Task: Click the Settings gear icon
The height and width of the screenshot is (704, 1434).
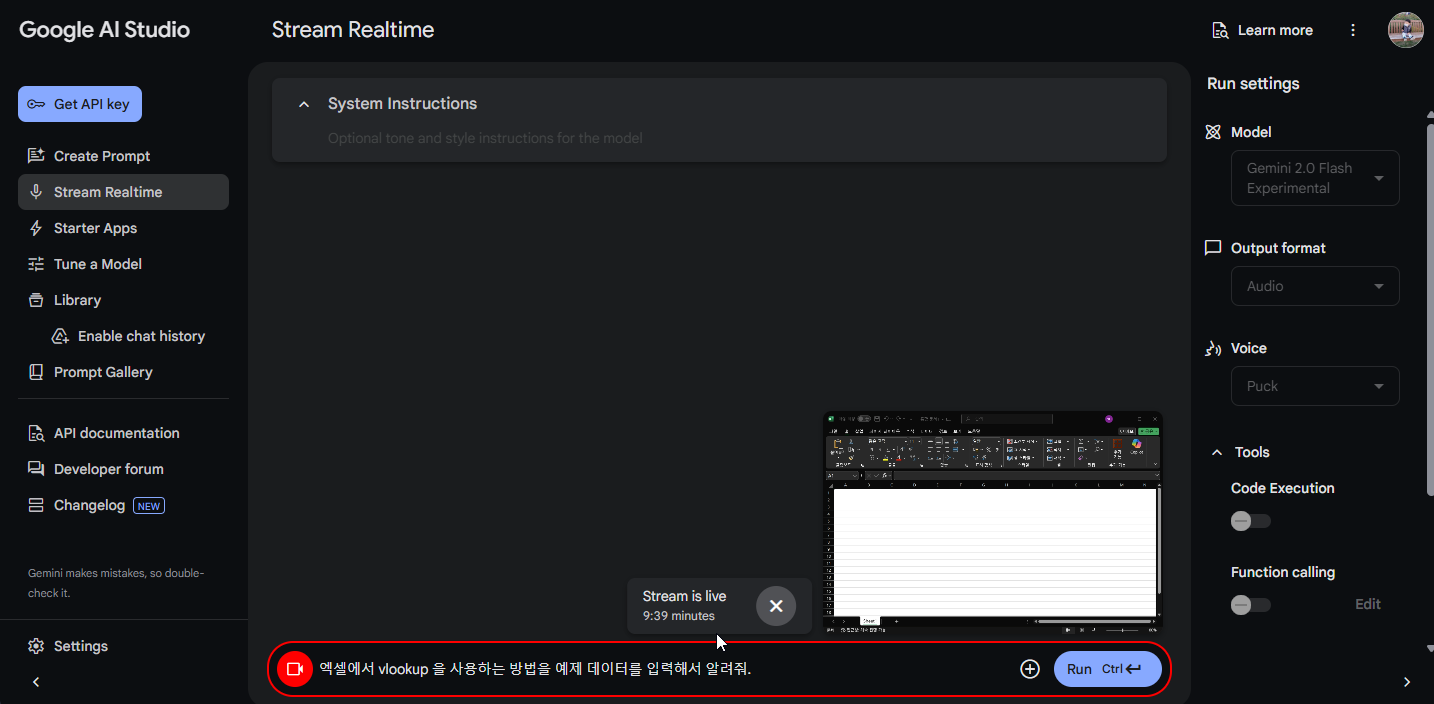Action: [x=36, y=646]
